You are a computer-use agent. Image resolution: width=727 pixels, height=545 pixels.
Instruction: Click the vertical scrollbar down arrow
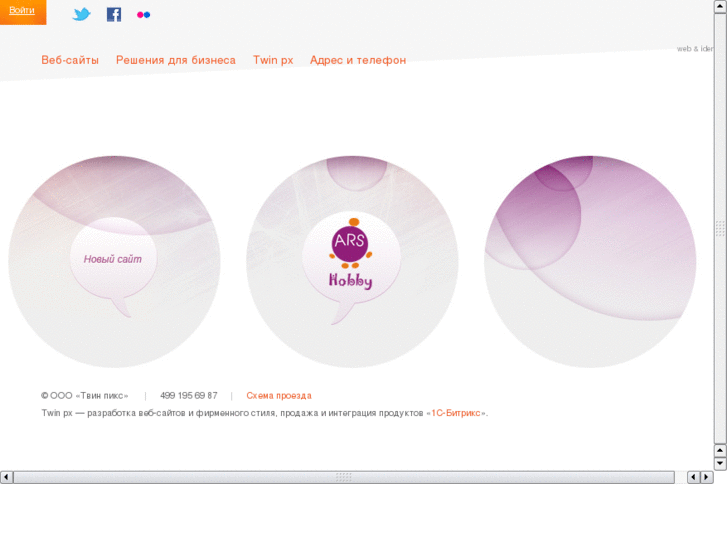coord(720,463)
